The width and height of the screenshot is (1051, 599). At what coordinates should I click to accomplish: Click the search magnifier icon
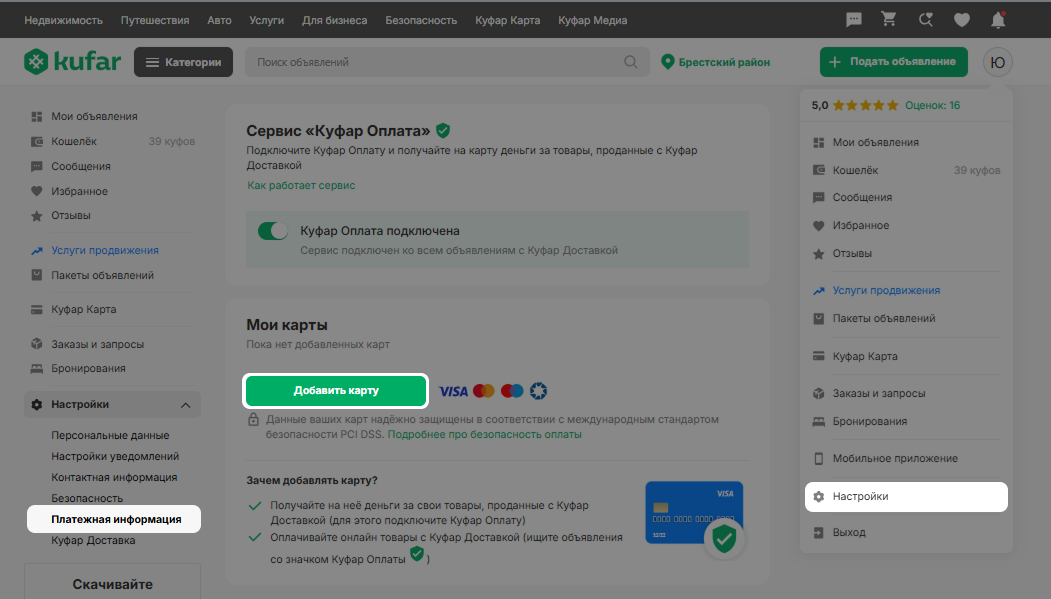coord(631,62)
